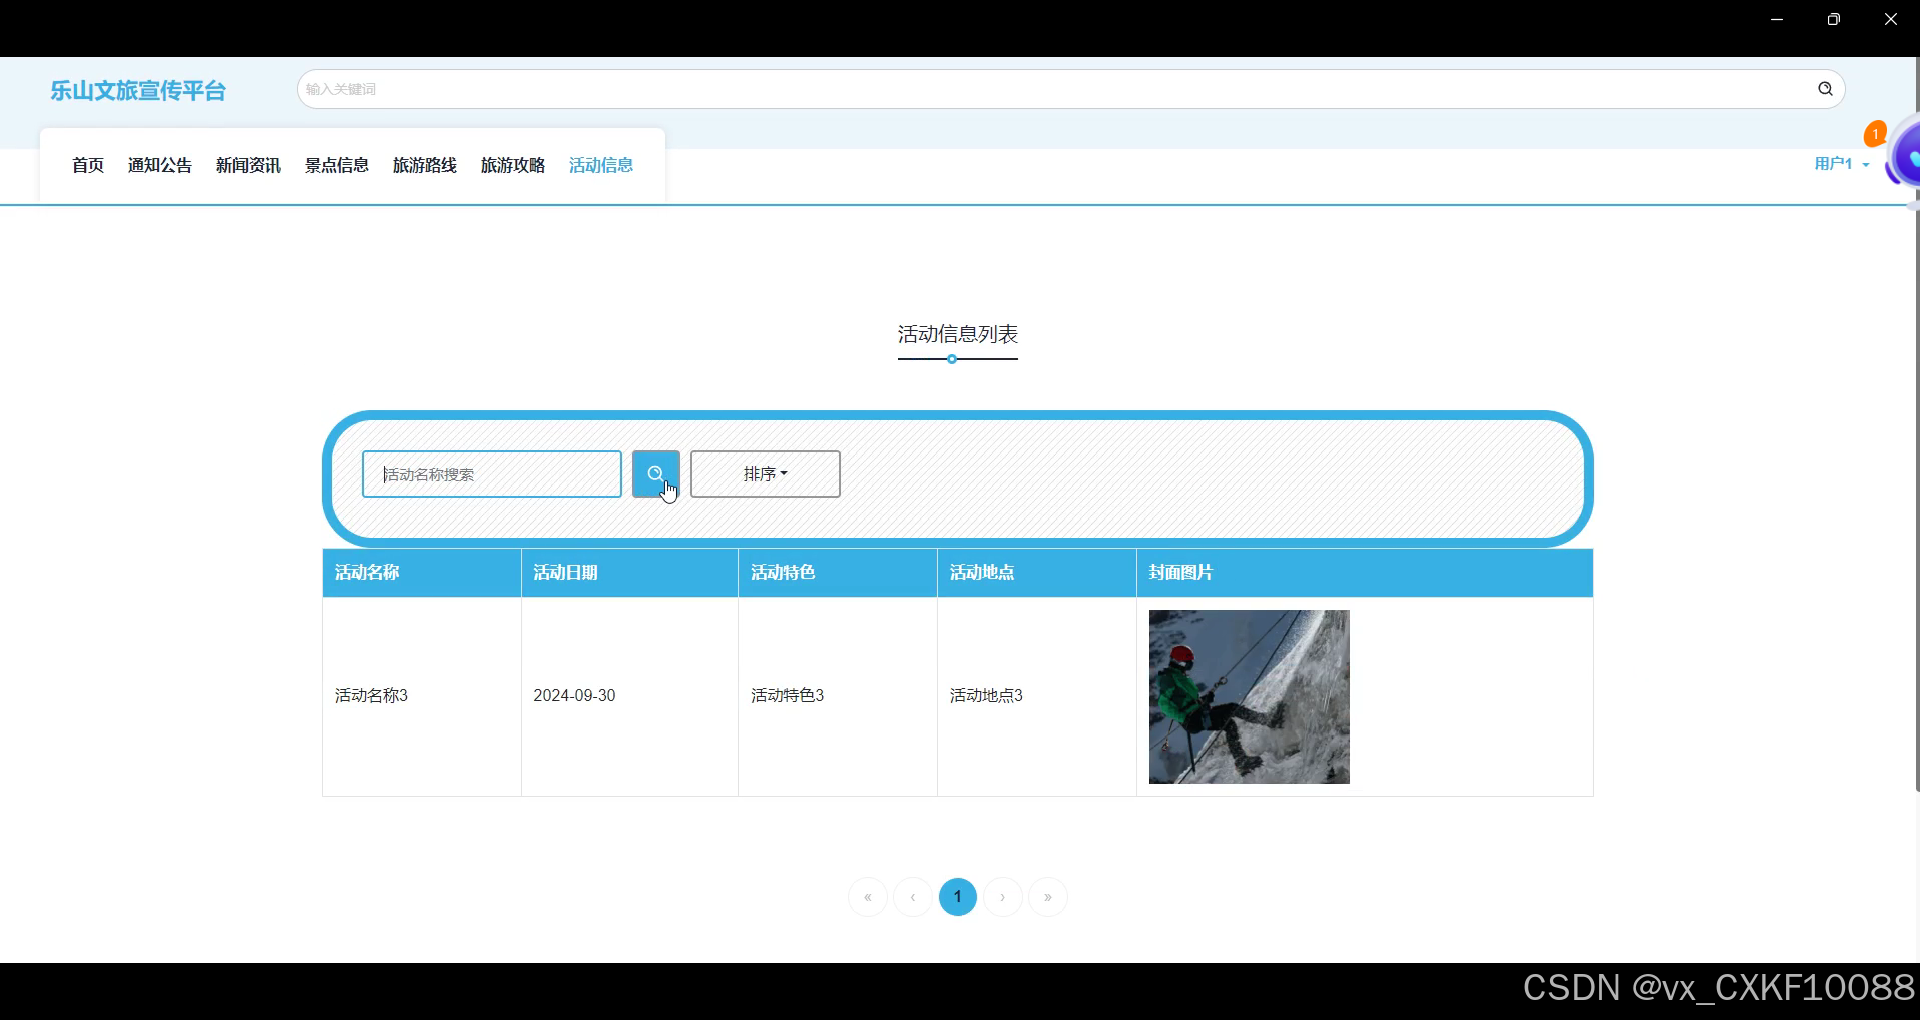
Task: Open the 旅游路线 nav item
Action: coord(425,166)
